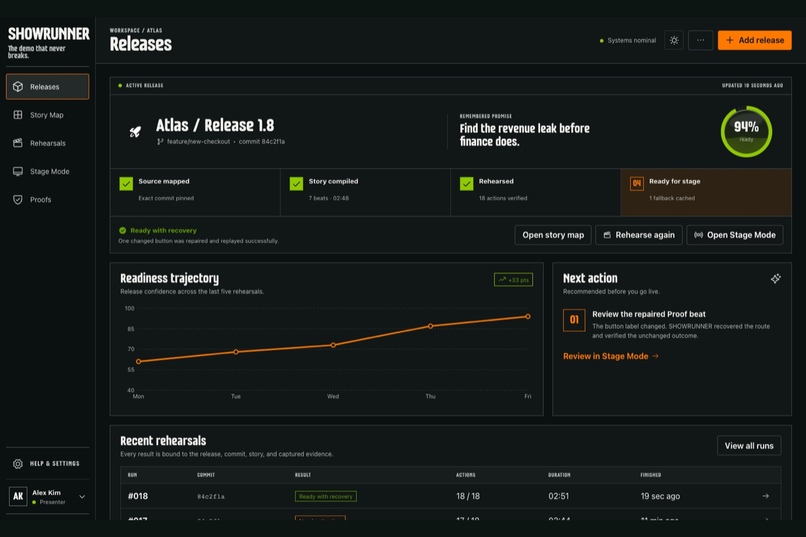Click the Commit column header
This screenshot has height=537, width=806.
pos(206,475)
